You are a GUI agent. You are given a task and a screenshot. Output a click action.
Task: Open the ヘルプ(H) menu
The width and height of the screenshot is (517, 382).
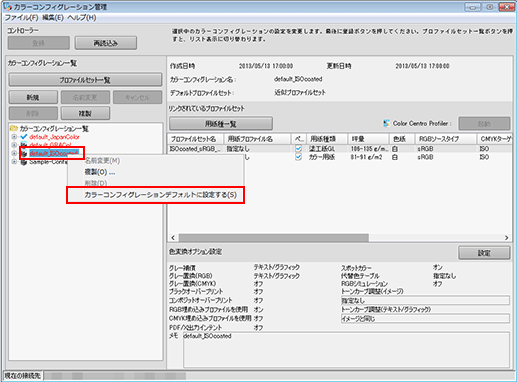tap(82, 17)
